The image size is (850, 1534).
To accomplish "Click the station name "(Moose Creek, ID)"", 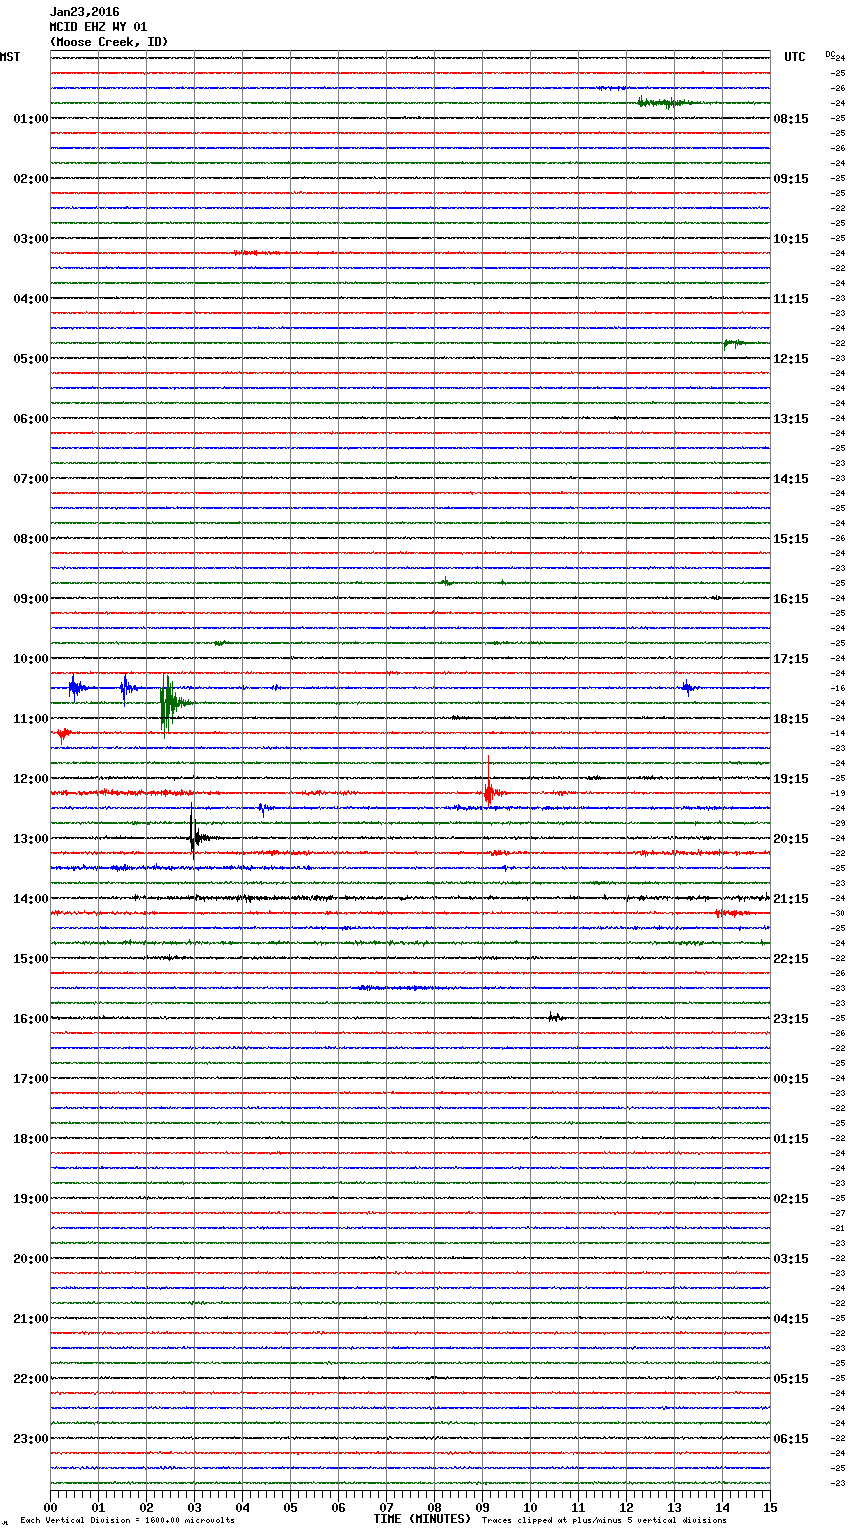I will (x=109, y=42).
